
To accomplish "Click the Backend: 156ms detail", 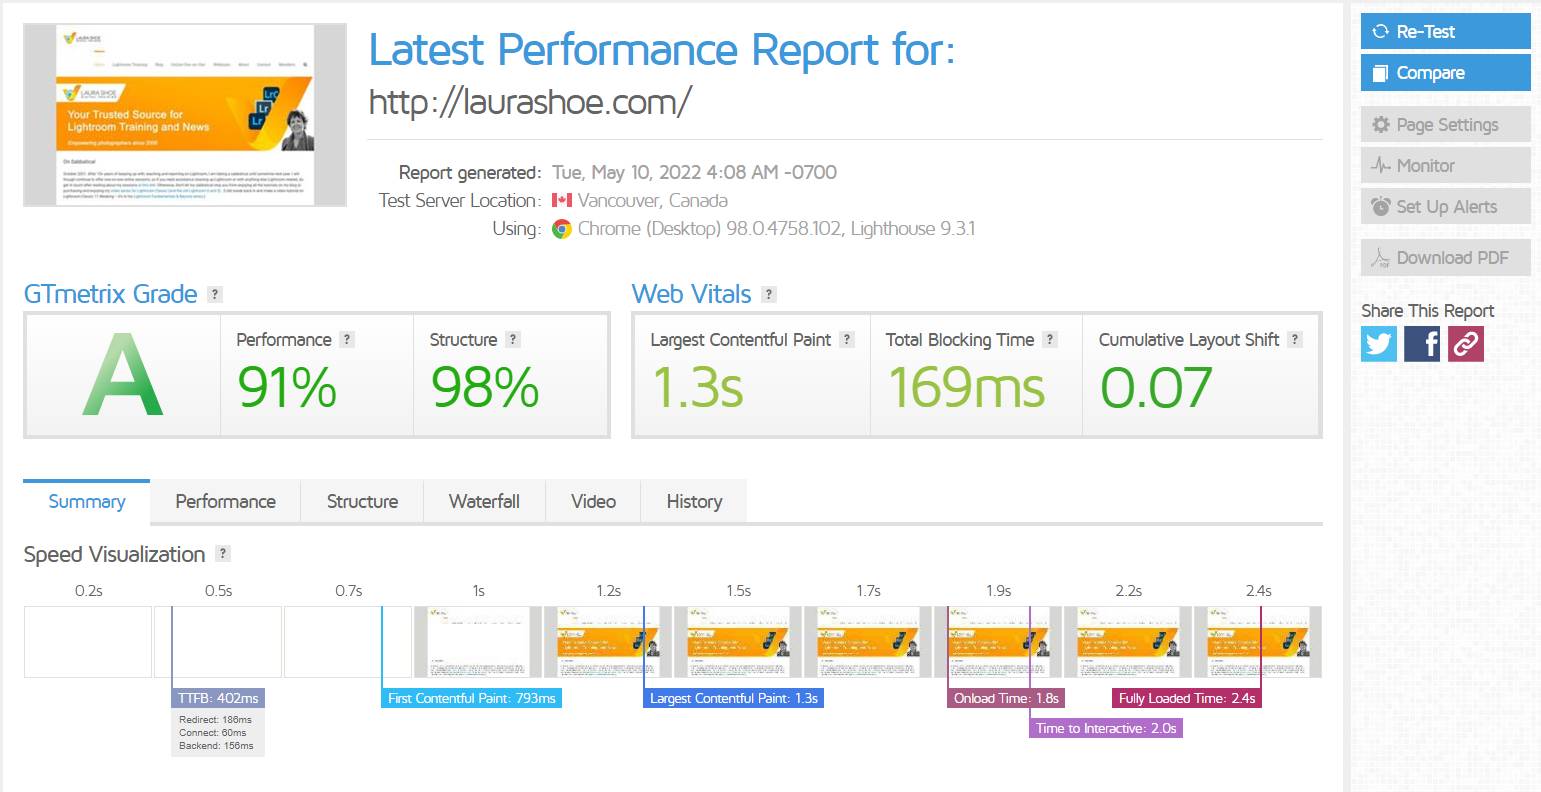I will (216, 746).
